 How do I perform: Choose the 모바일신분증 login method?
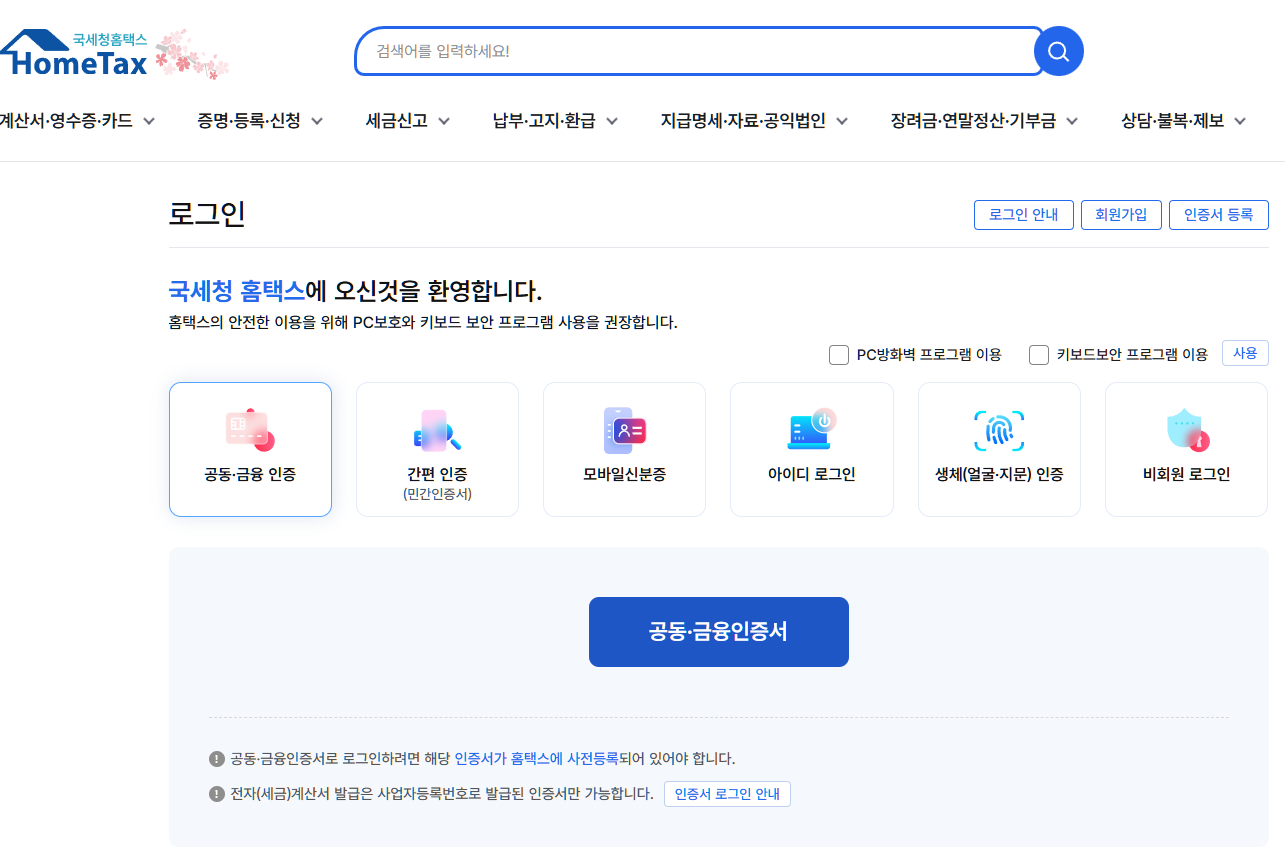pyautogui.click(x=624, y=448)
